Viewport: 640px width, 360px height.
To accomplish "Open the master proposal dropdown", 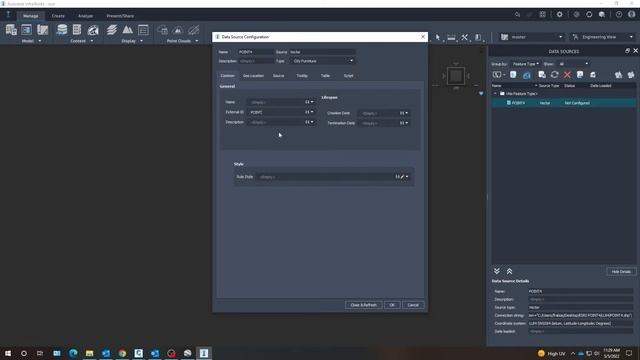I will [x=531, y=37].
